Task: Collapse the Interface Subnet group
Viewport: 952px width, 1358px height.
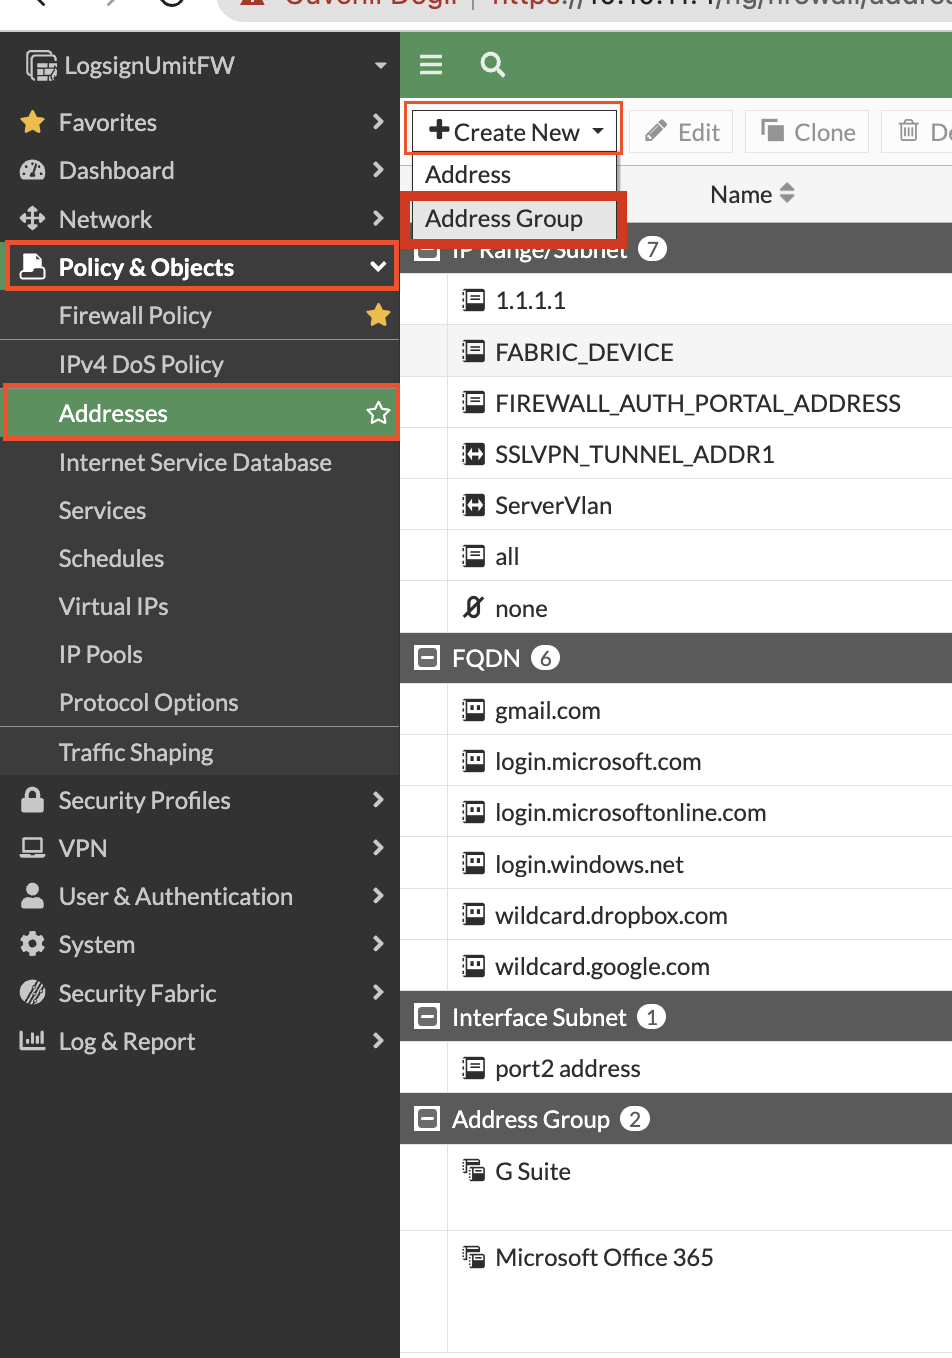Action: (x=427, y=1017)
